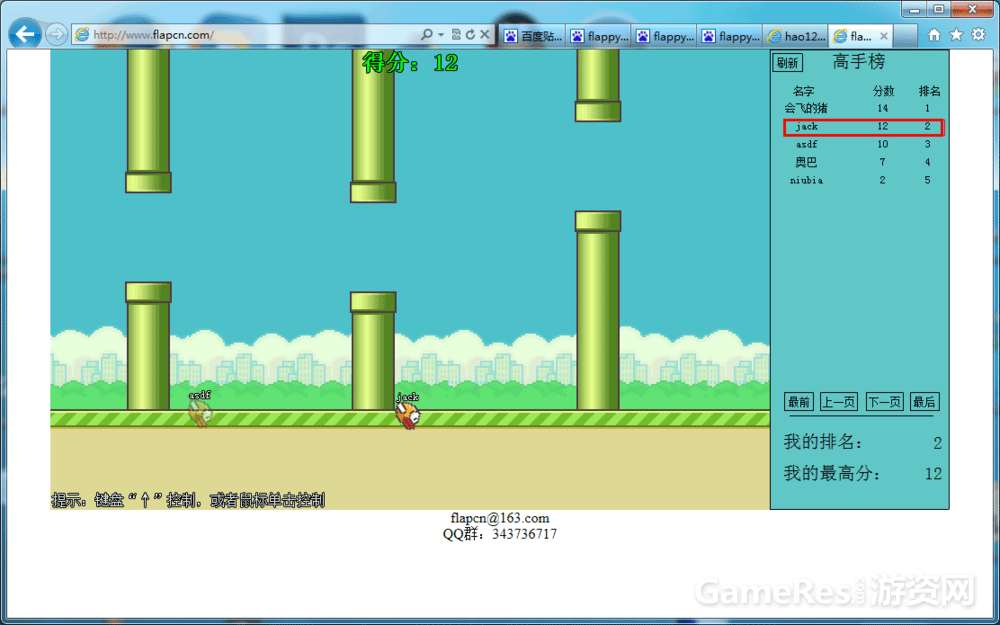Jump to last page with 最后
Screen dimensions: 1000x625
[924, 402]
